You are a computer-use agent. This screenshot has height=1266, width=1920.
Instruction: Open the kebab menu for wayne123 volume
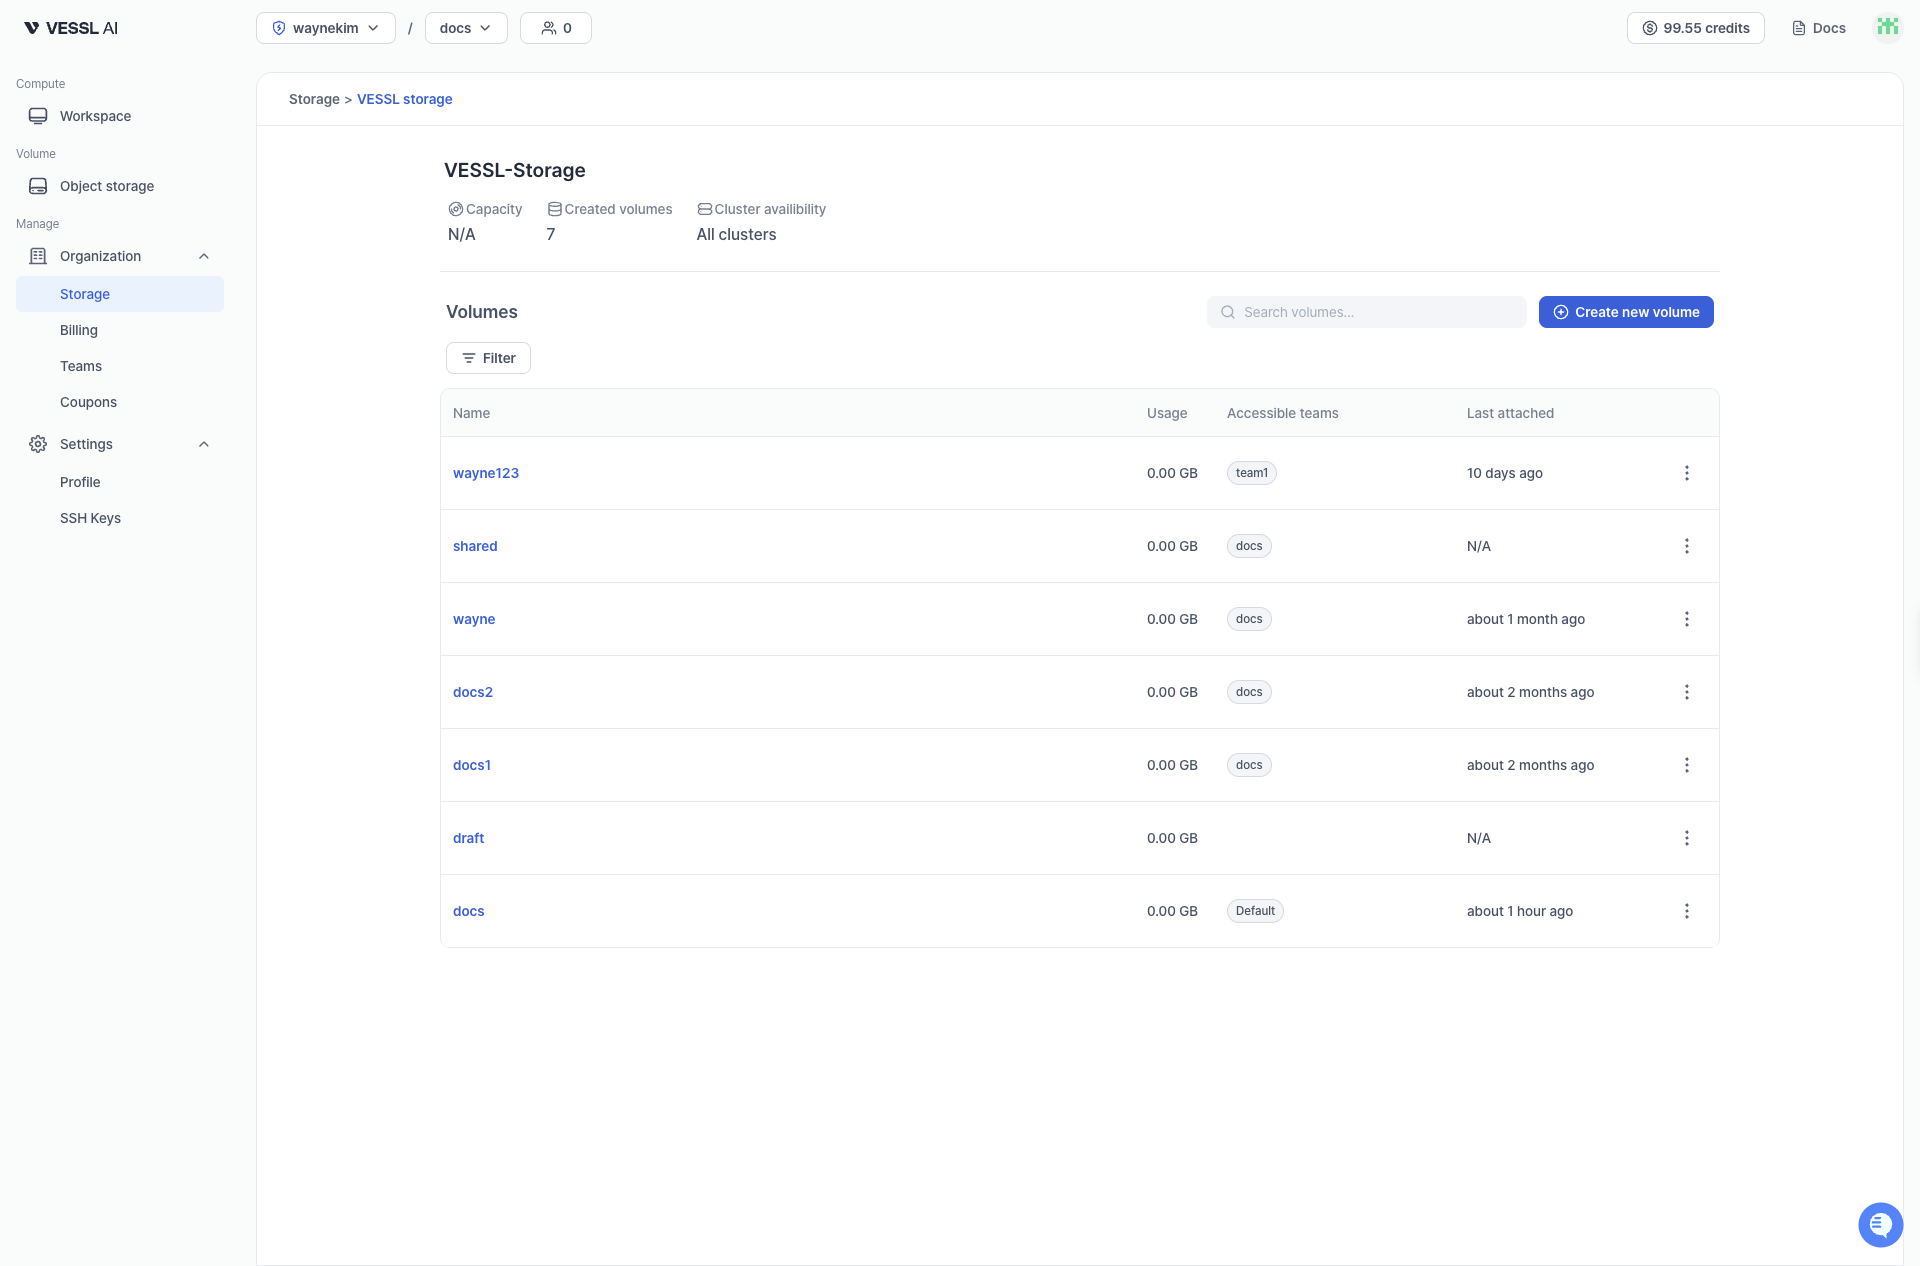(1687, 473)
